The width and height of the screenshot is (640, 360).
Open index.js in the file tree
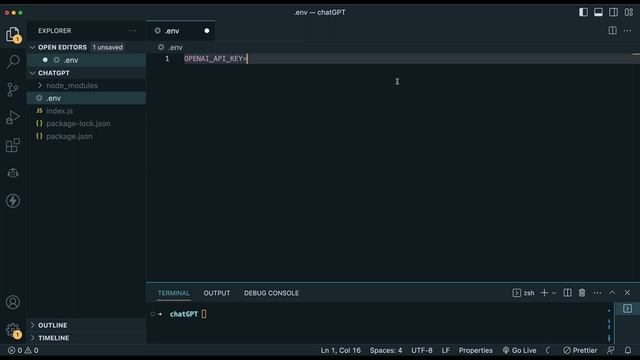87,111
